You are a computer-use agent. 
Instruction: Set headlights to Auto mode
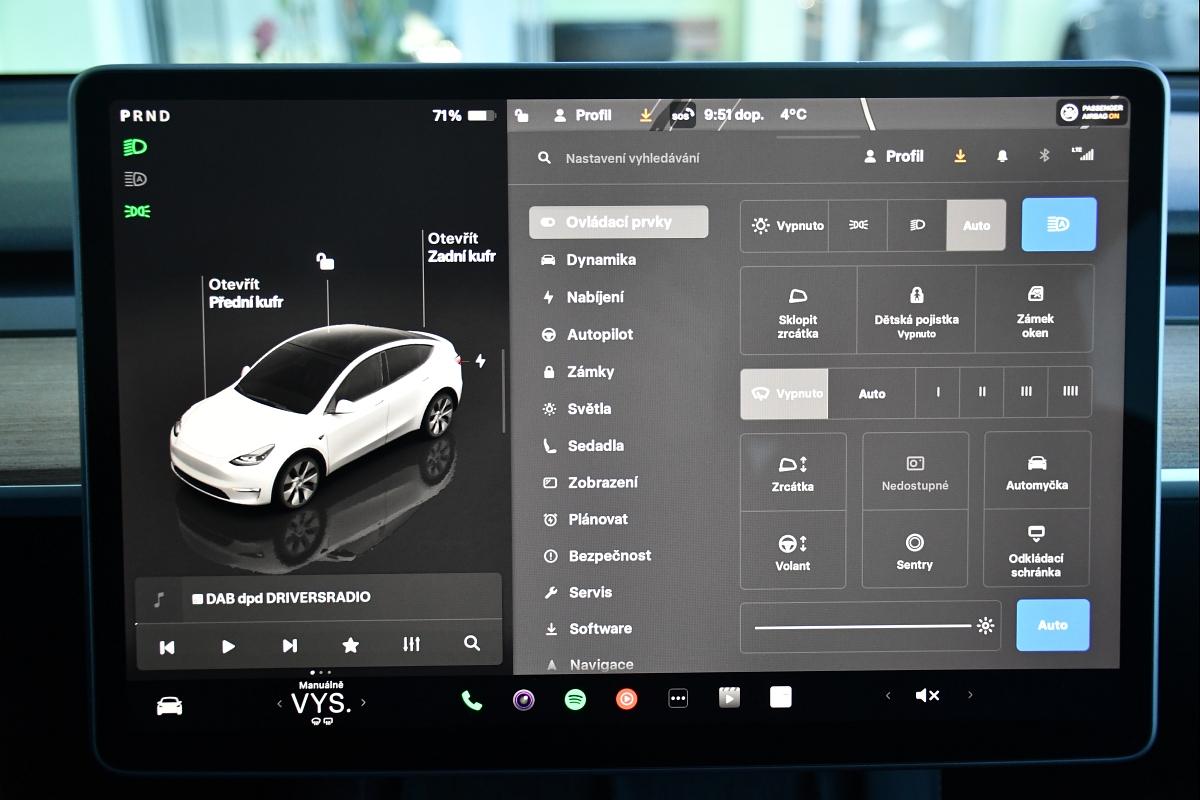[976, 225]
